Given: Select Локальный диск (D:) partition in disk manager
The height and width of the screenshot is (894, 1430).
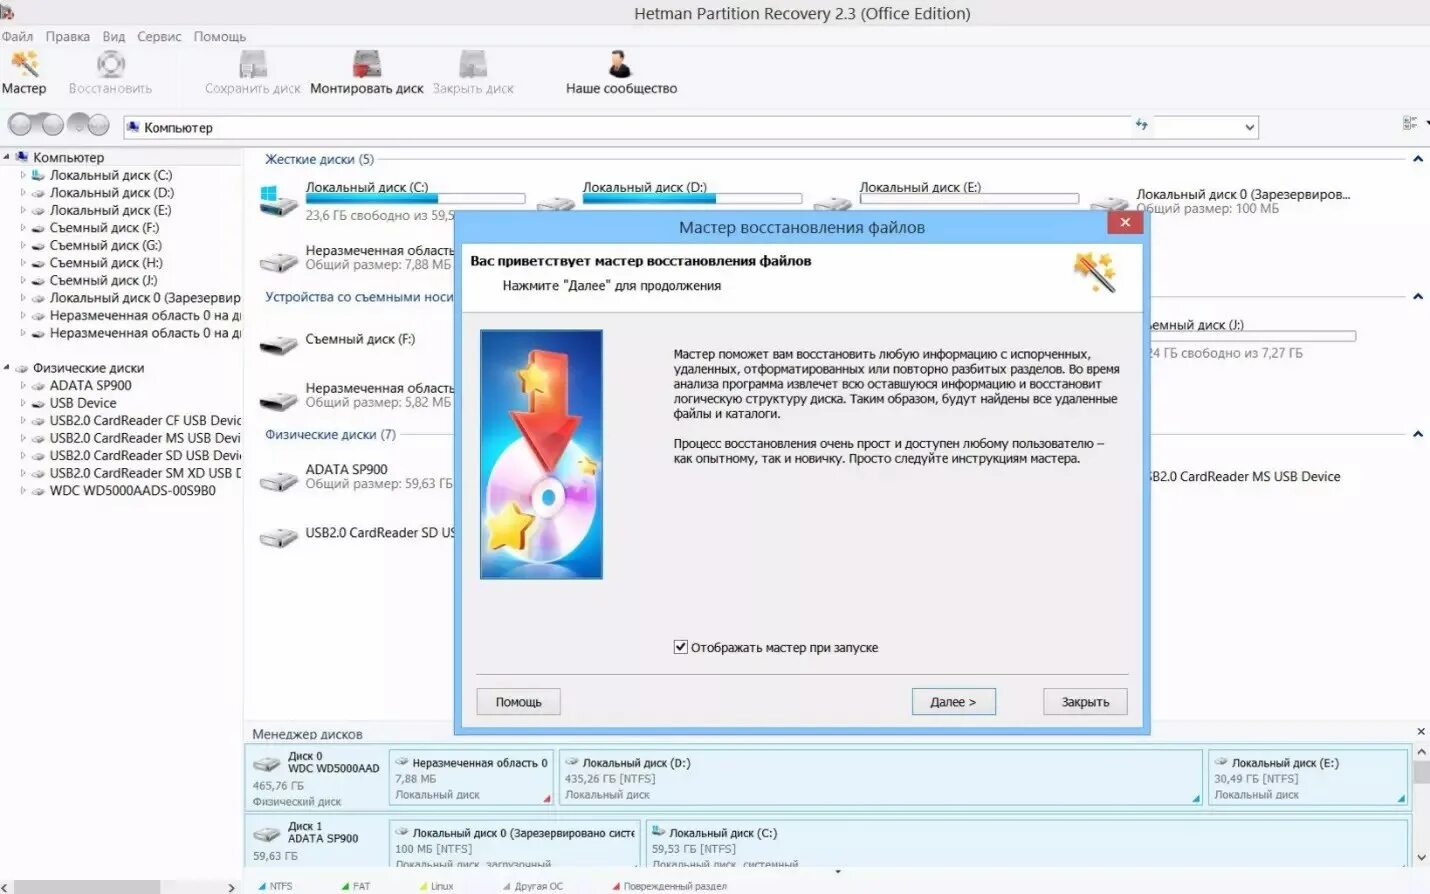Looking at the screenshot, I should [x=880, y=778].
